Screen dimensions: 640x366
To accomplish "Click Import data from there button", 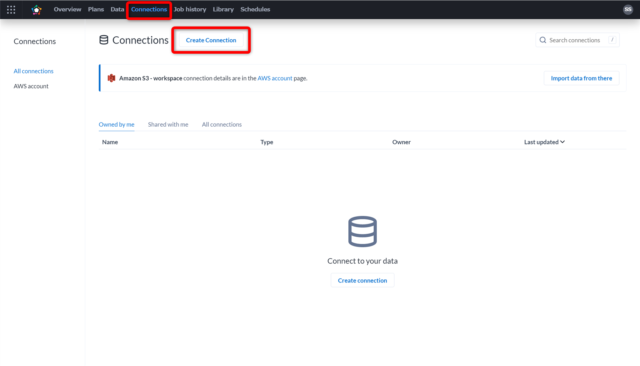I will point(581,78).
